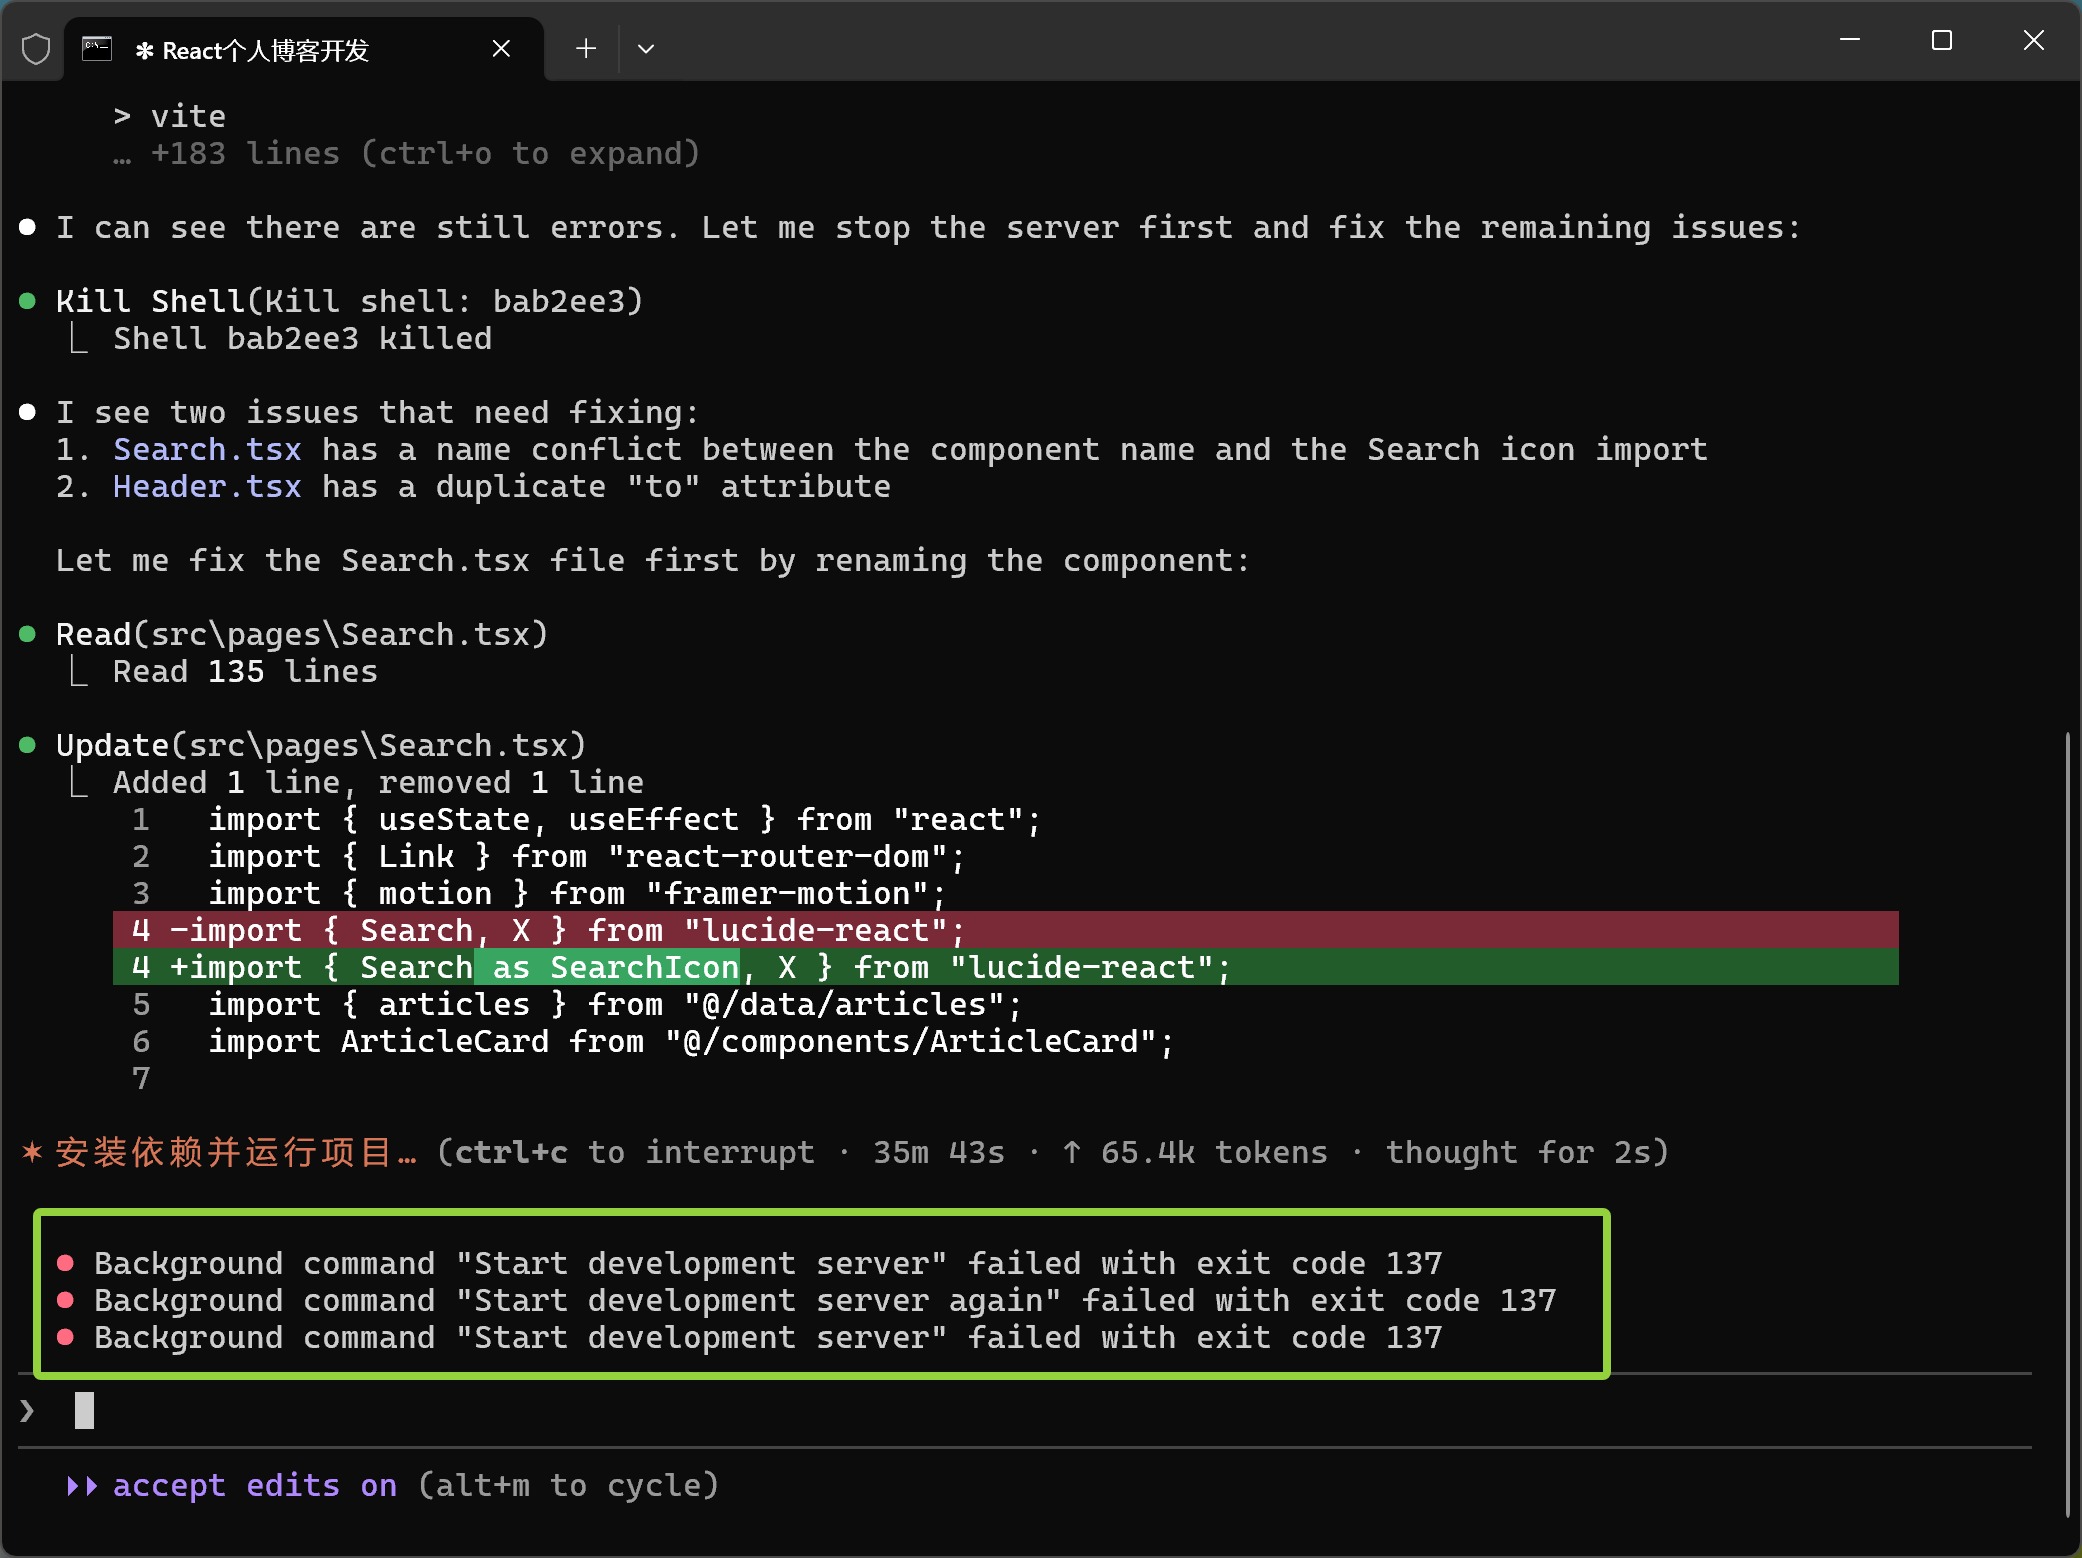Click the Header.tsx file link
Screen dimensions: 2082x1558
click(207, 487)
